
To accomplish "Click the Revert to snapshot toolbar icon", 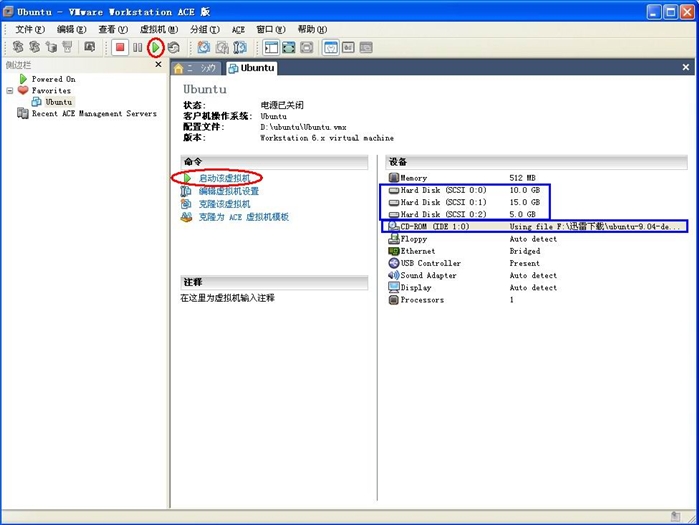I will click(x=222, y=47).
